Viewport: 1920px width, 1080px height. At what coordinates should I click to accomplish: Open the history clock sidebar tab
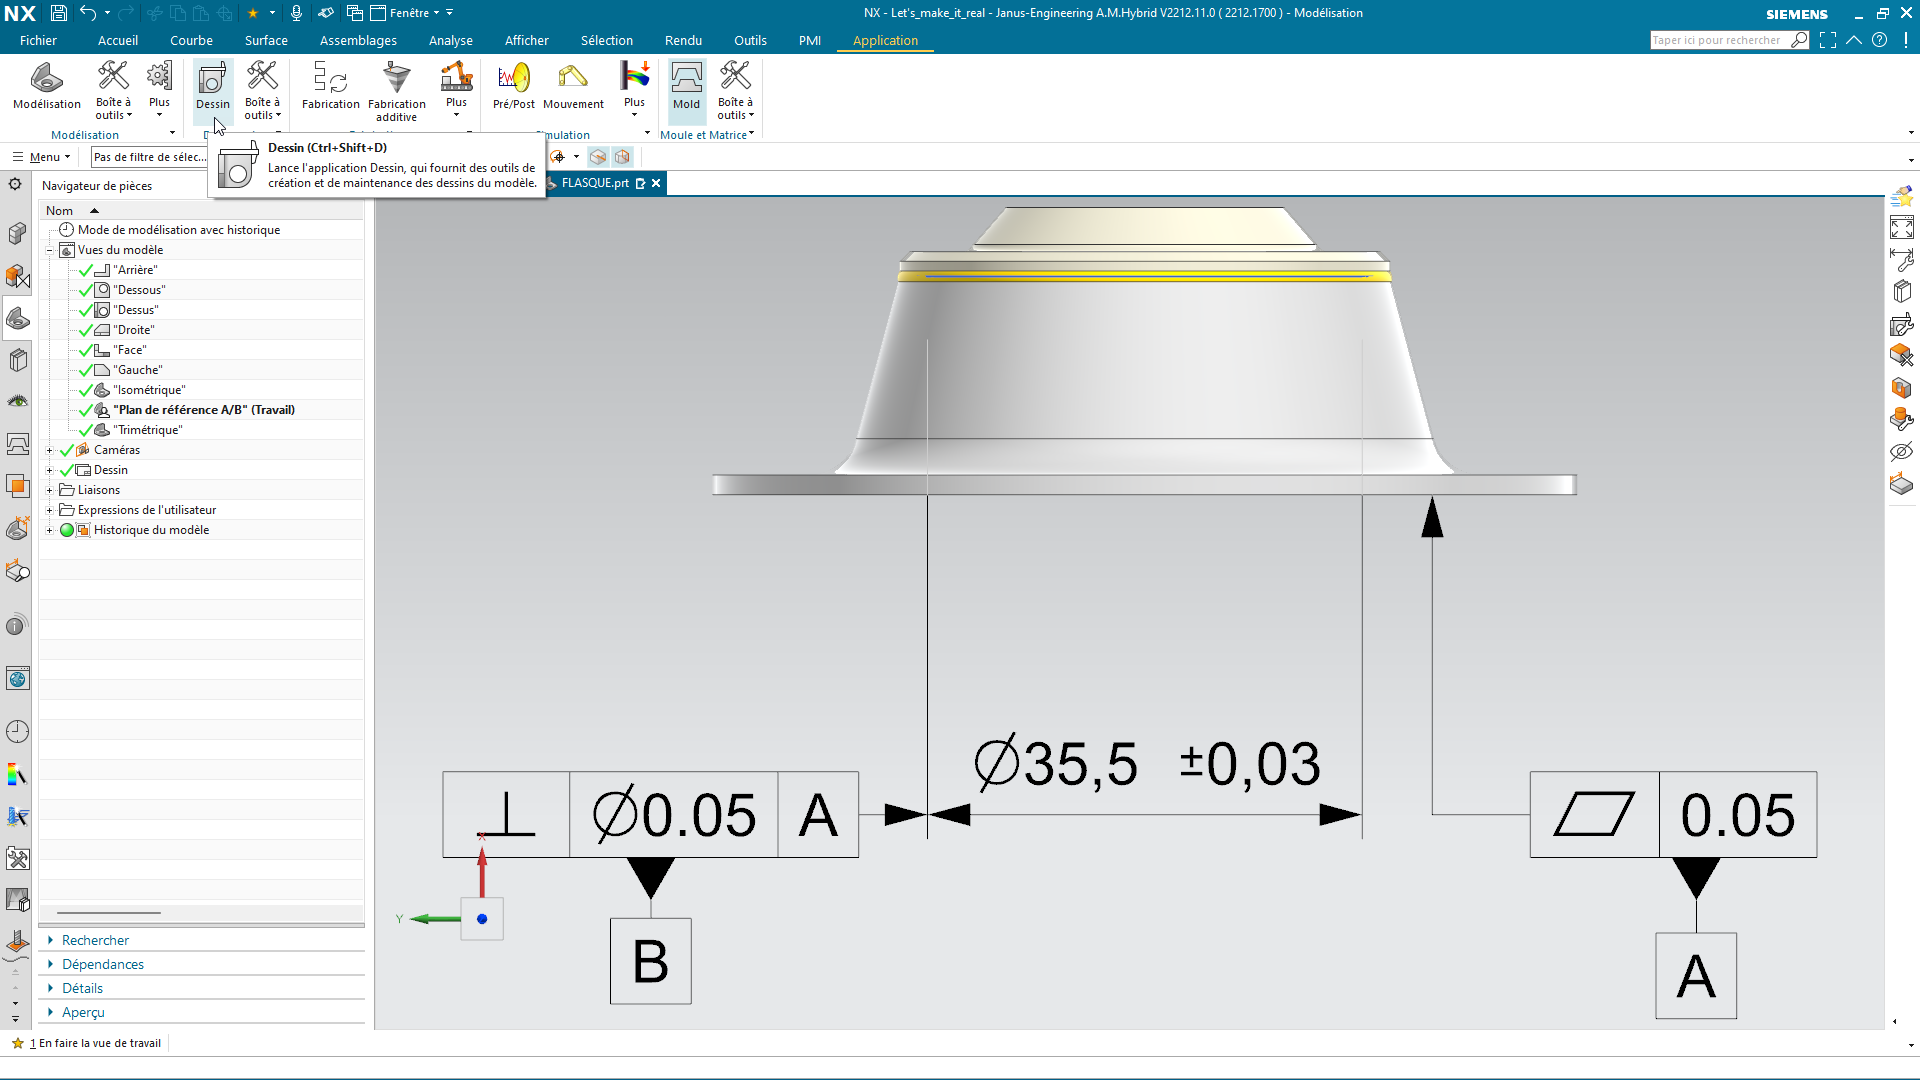pyautogui.click(x=17, y=731)
